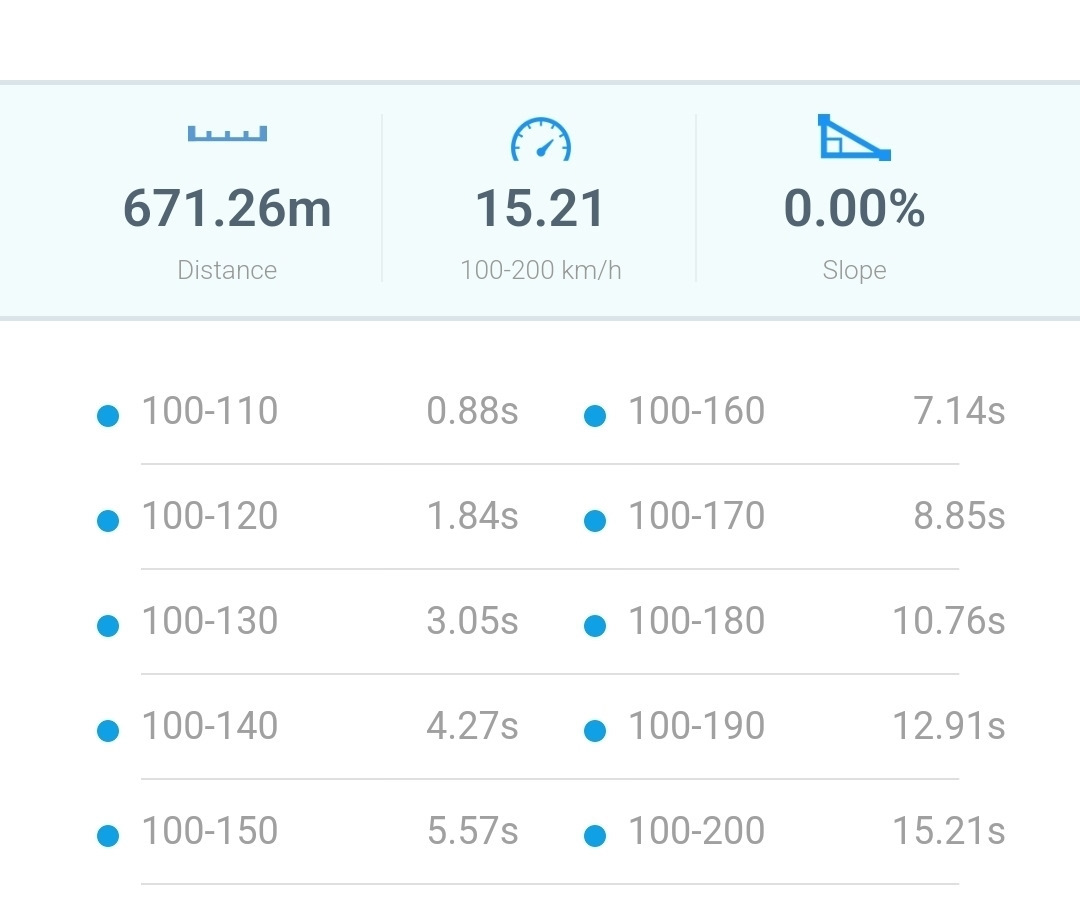Click the 0.00% slope value
The width and height of the screenshot is (1080, 907).
click(x=854, y=208)
